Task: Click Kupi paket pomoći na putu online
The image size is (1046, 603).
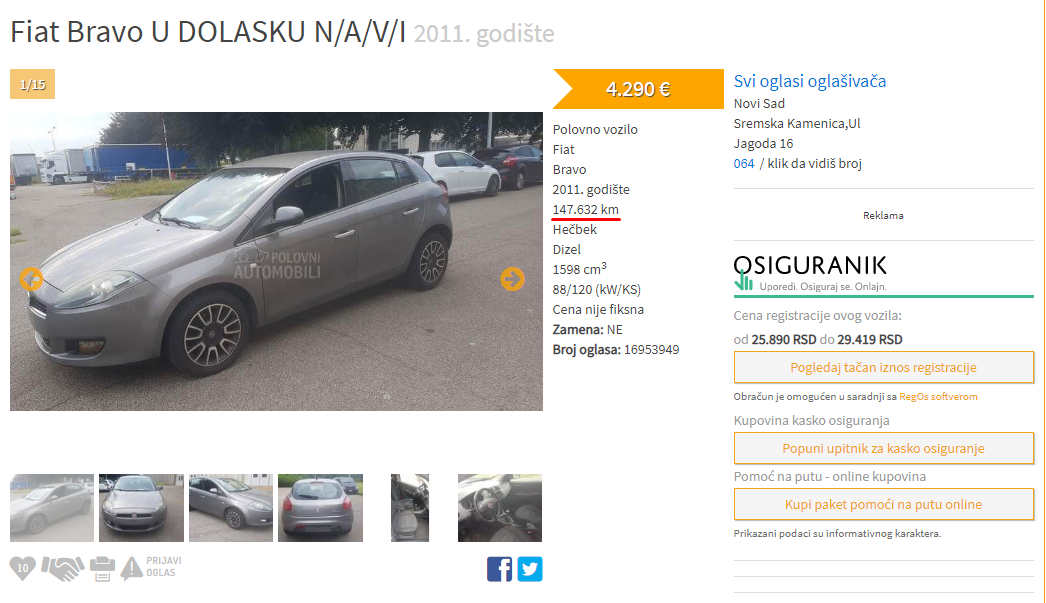Action: pos(883,504)
